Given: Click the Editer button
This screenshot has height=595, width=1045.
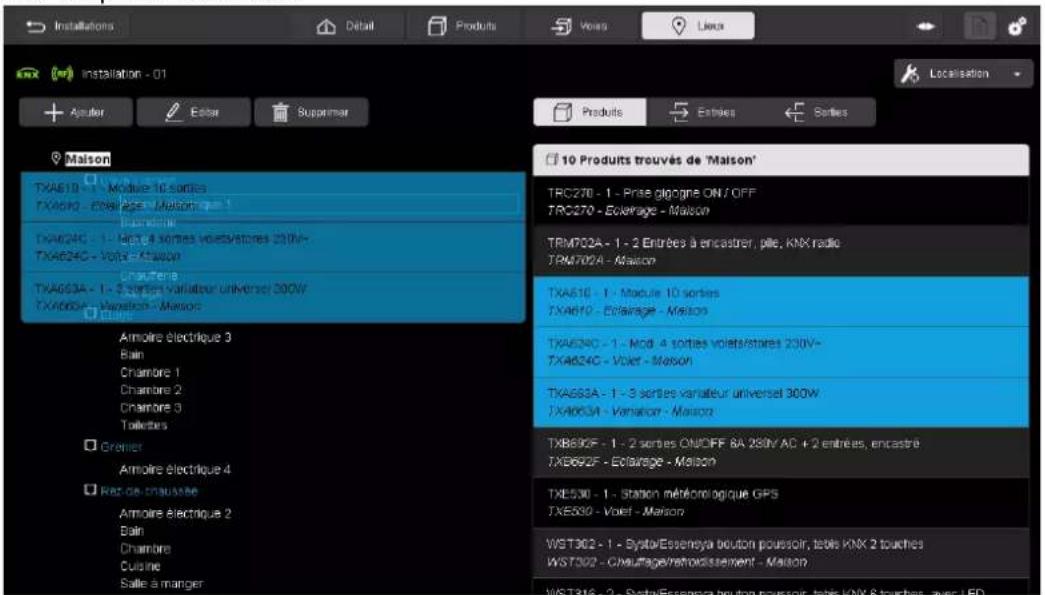Looking at the screenshot, I should pyautogui.click(x=193, y=113).
